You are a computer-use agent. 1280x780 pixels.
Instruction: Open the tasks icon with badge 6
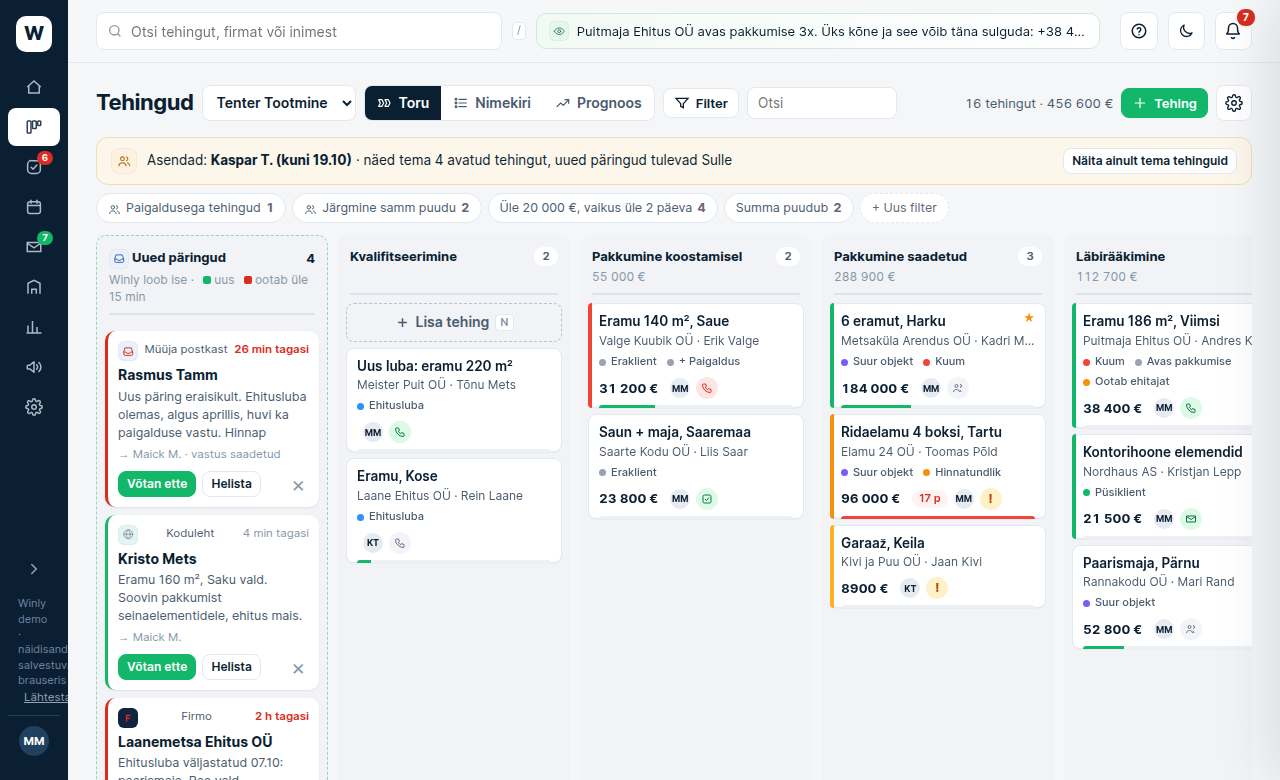point(34,167)
